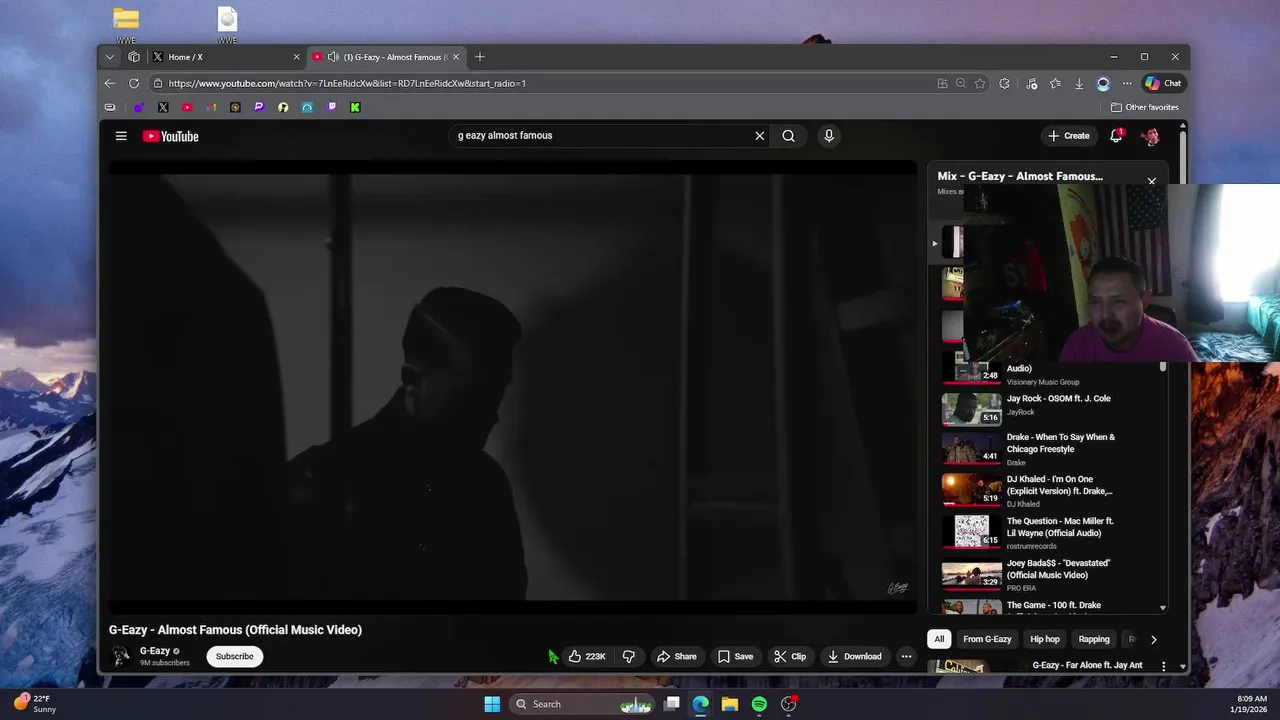Select the Hip hop chip
The width and height of the screenshot is (1280, 720).
(x=1045, y=639)
